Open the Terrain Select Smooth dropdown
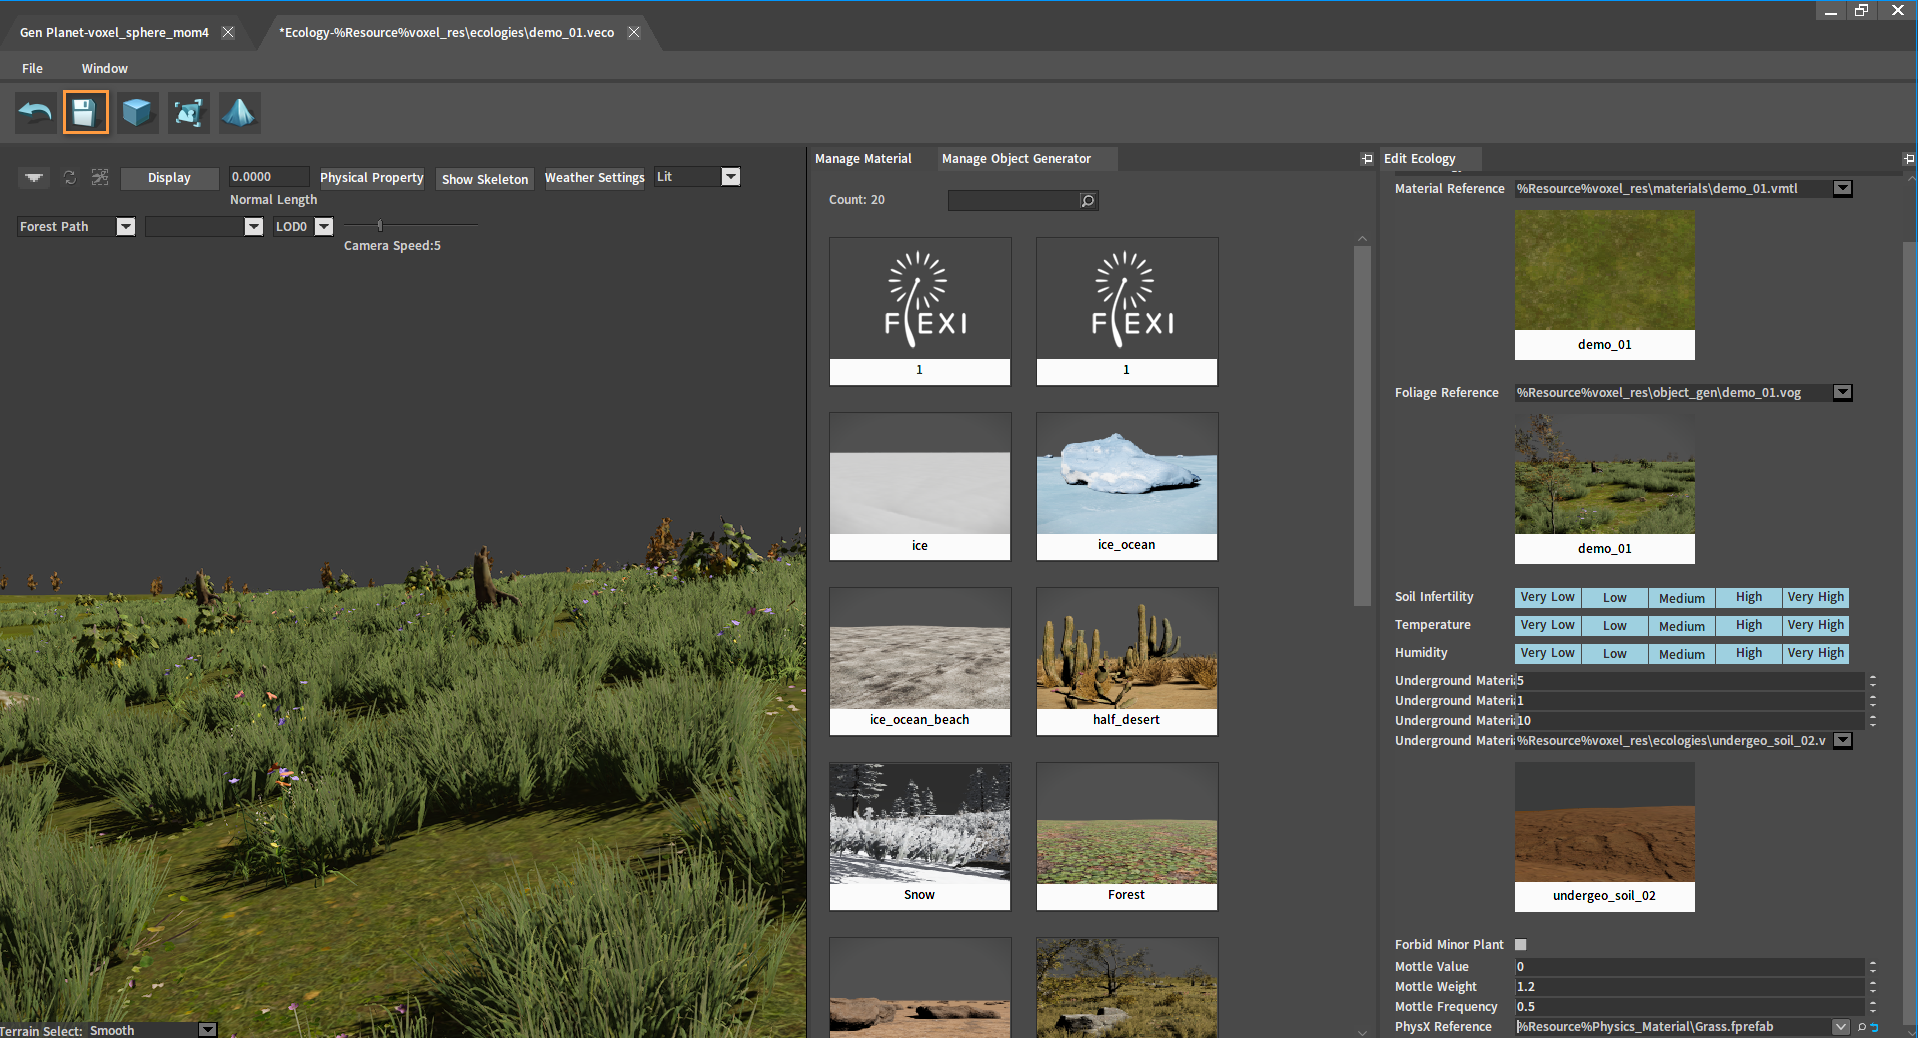Screen dimensions: 1918x1038 point(208,1030)
